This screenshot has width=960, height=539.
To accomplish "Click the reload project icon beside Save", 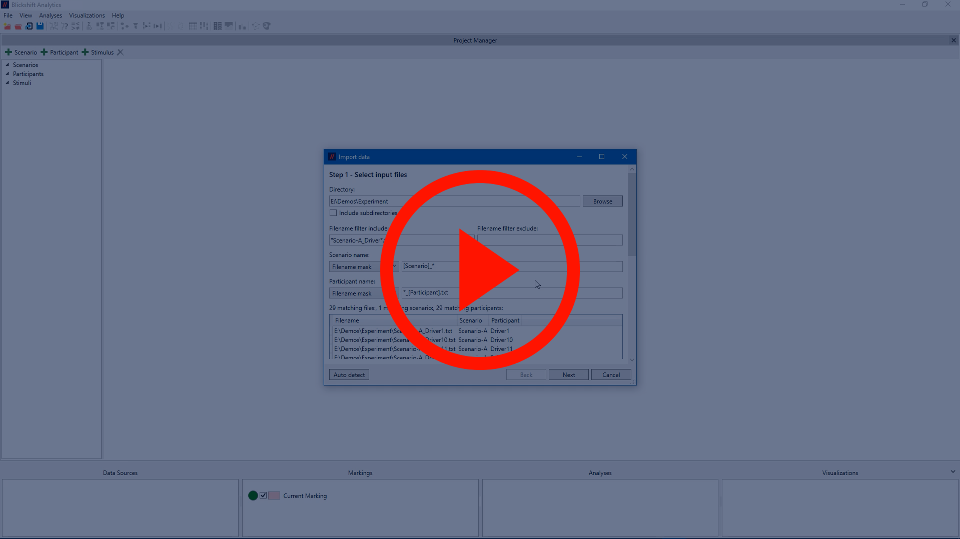I will click(x=29, y=26).
